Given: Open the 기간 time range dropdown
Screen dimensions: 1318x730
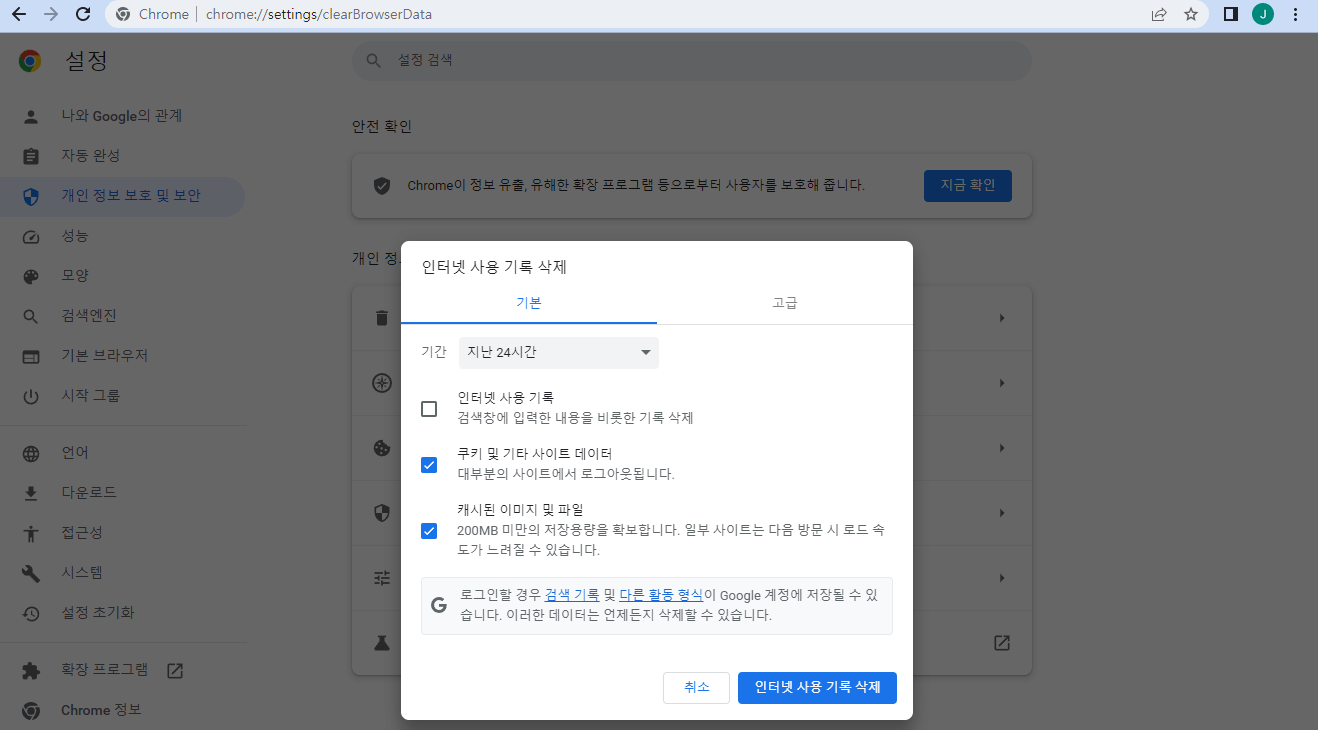Looking at the screenshot, I should [x=558, y=353].
